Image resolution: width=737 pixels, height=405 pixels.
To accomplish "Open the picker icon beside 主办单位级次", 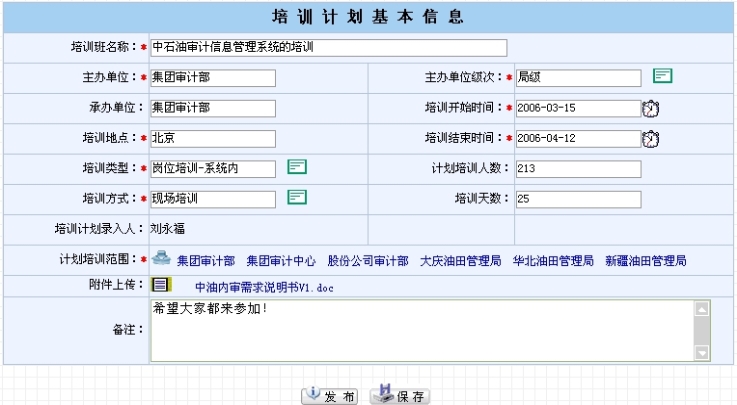I will point(662,76).
